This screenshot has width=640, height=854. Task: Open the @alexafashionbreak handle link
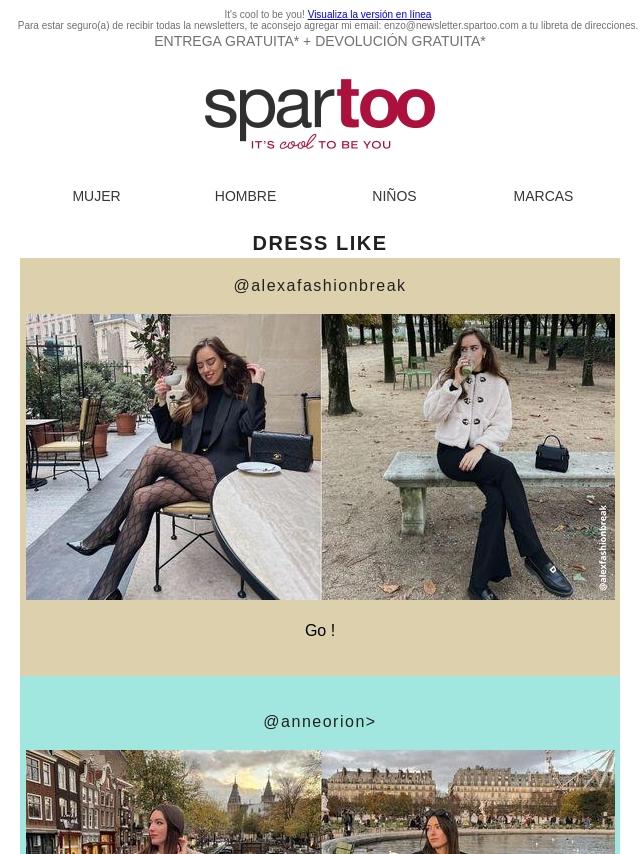pos(320,285)
